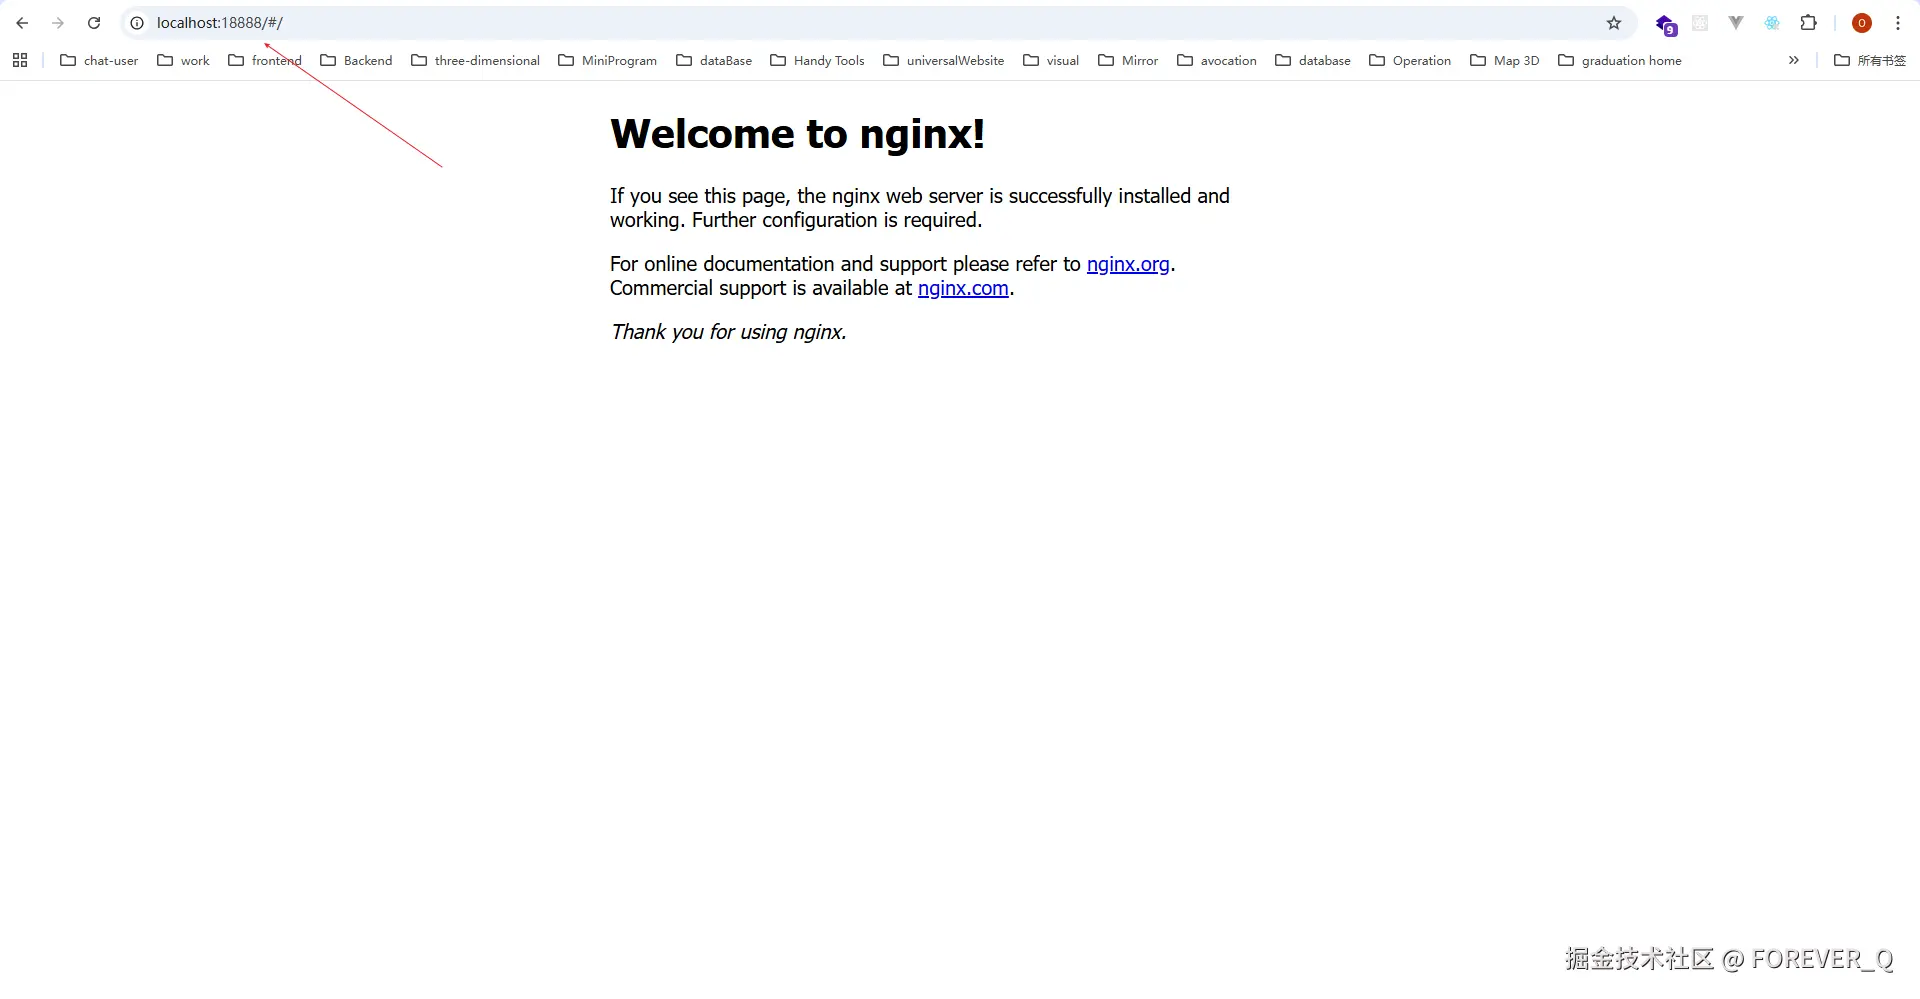Open the 所有书签 all bookmarks folder
The image size is (1920, 999).
[x=1870, y=60]
